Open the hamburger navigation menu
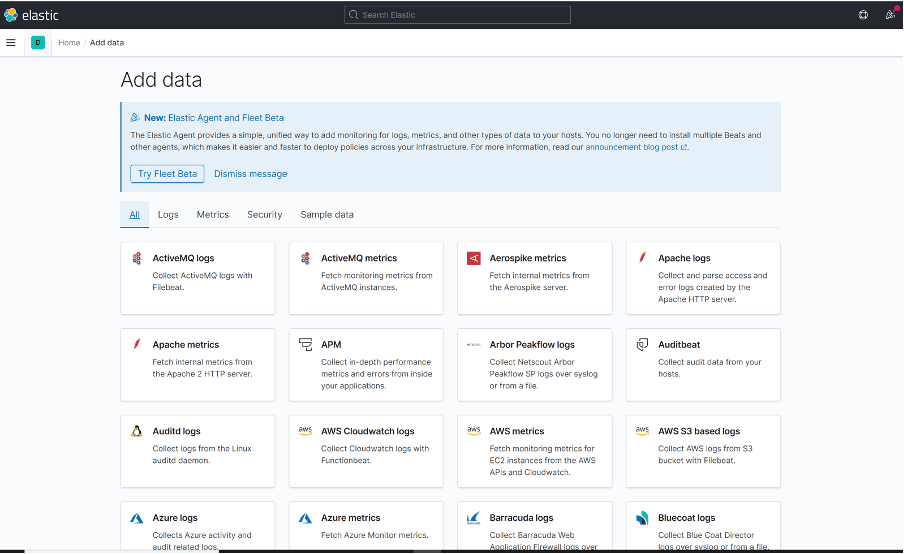This screenshot has width=904, height=554. tap(10, 43)
